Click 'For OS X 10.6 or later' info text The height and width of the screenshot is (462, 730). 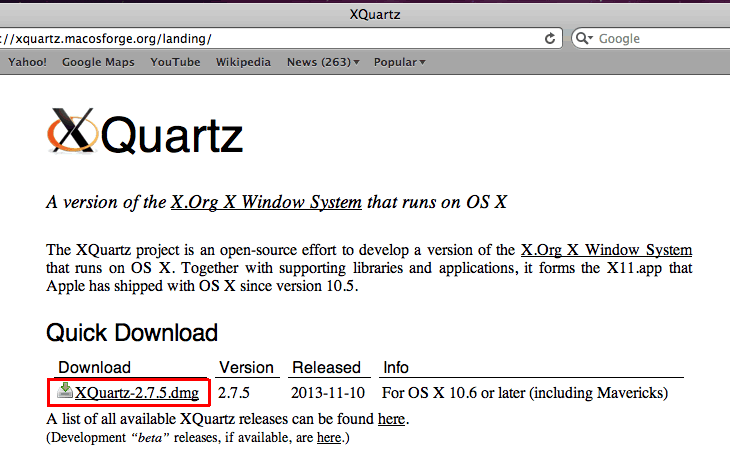pyautogui.click(x=525, y=393)
